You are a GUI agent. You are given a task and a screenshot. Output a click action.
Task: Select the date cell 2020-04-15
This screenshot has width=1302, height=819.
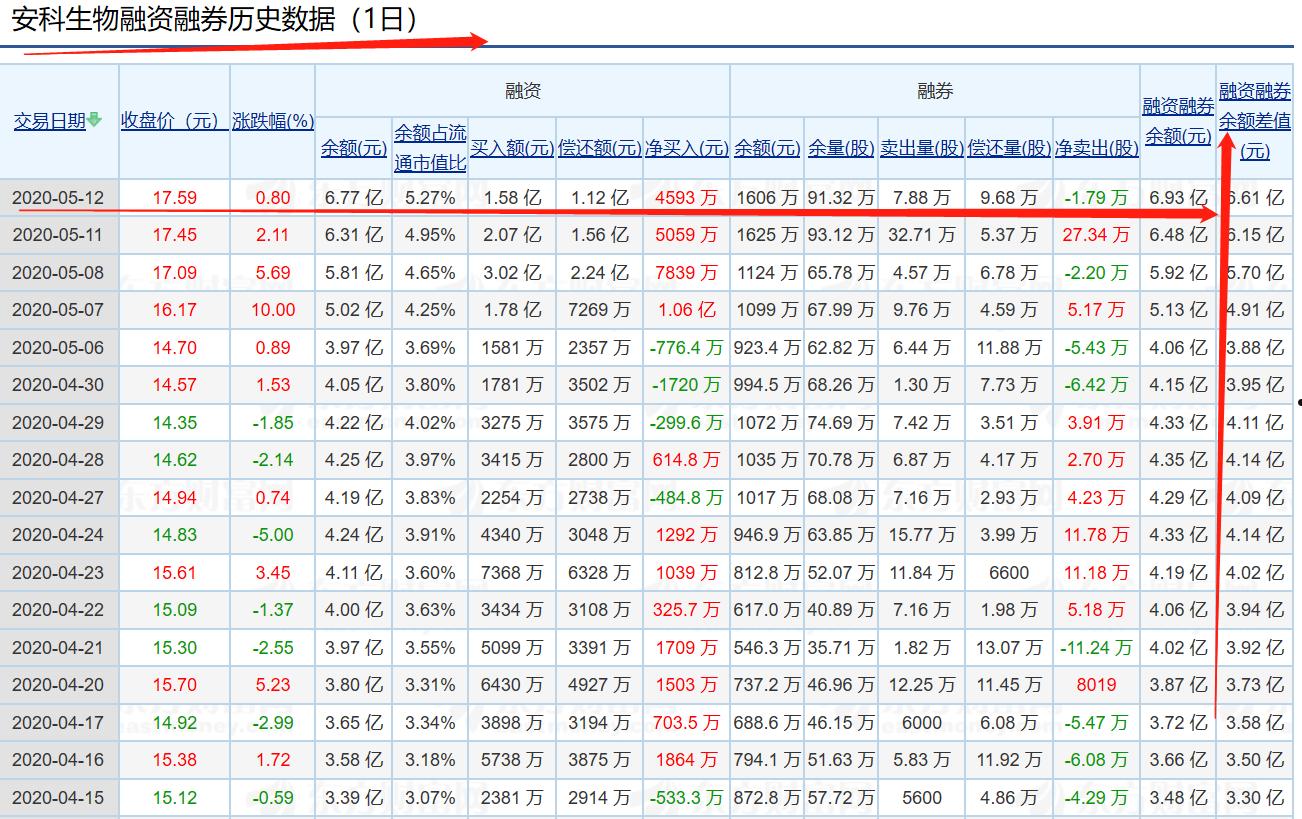point(58,798)
